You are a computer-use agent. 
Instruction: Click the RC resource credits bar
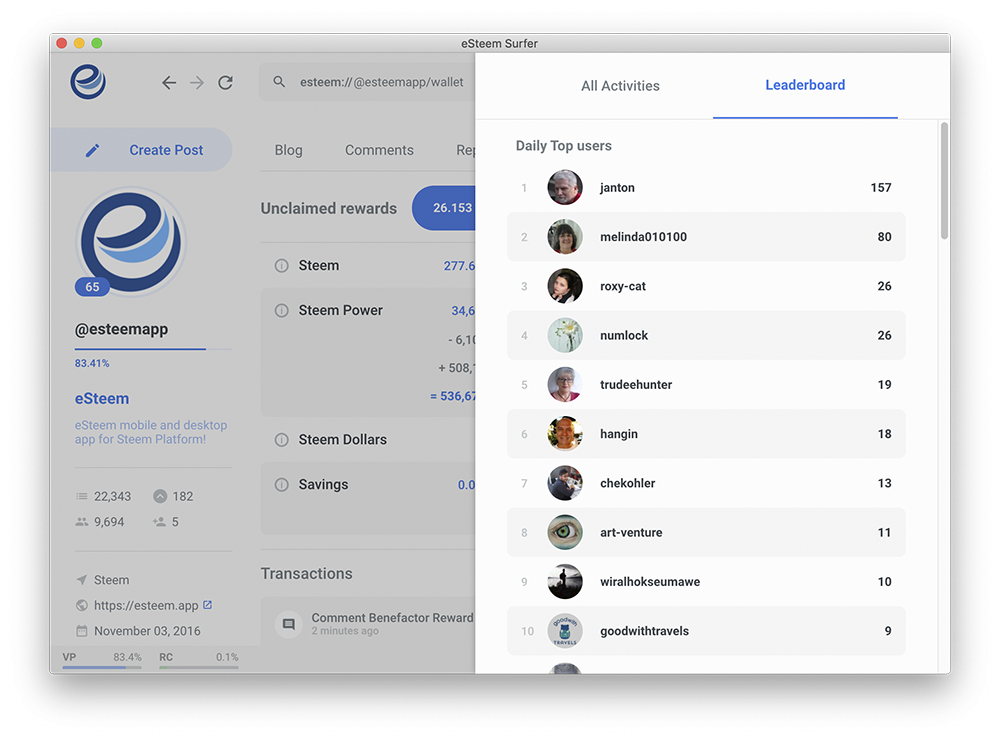[199, 667]
